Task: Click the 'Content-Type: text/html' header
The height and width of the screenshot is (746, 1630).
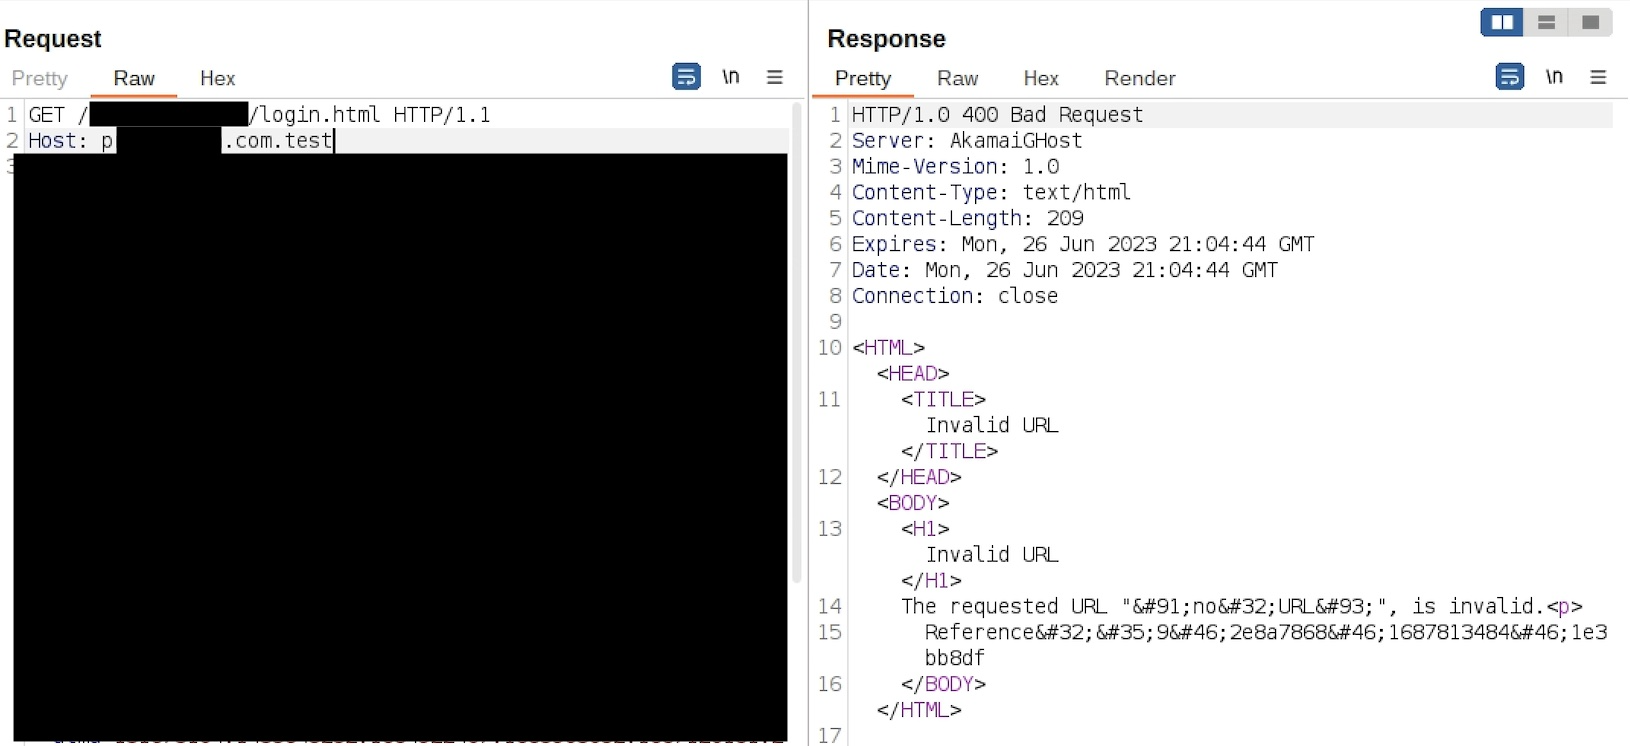Action: click(991, 193)
